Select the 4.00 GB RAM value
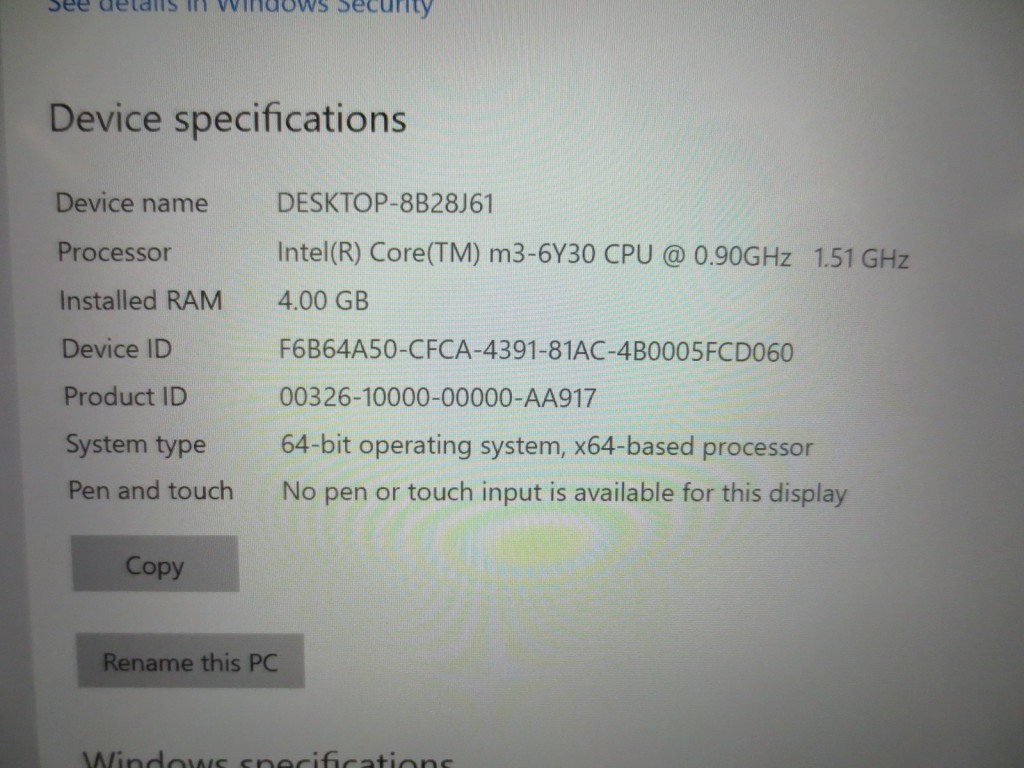 pyautogui.click(x=323, y=301)
